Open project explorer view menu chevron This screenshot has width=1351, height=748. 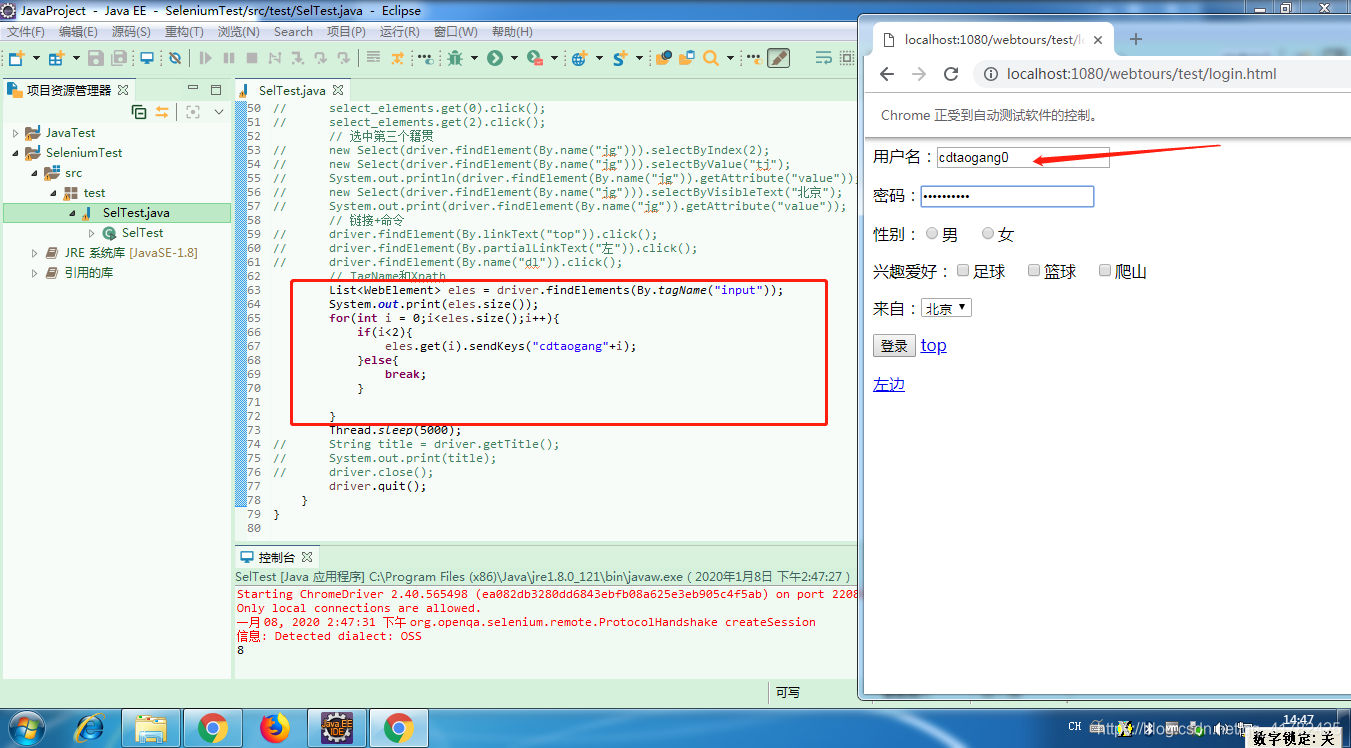pyautogui.click(x=219, y=112)
